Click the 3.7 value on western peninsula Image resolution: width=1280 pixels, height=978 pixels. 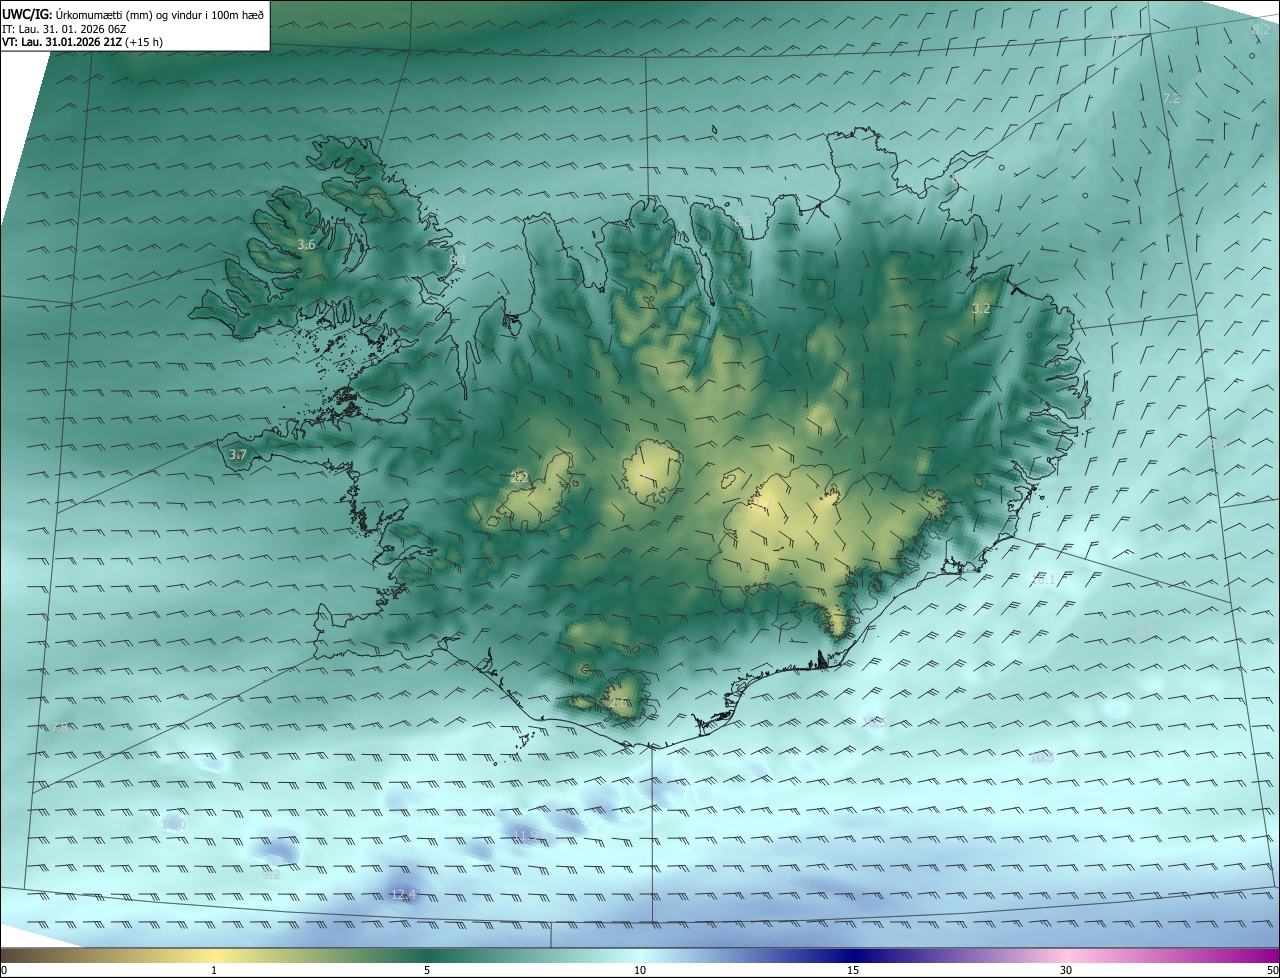point(237,455)
